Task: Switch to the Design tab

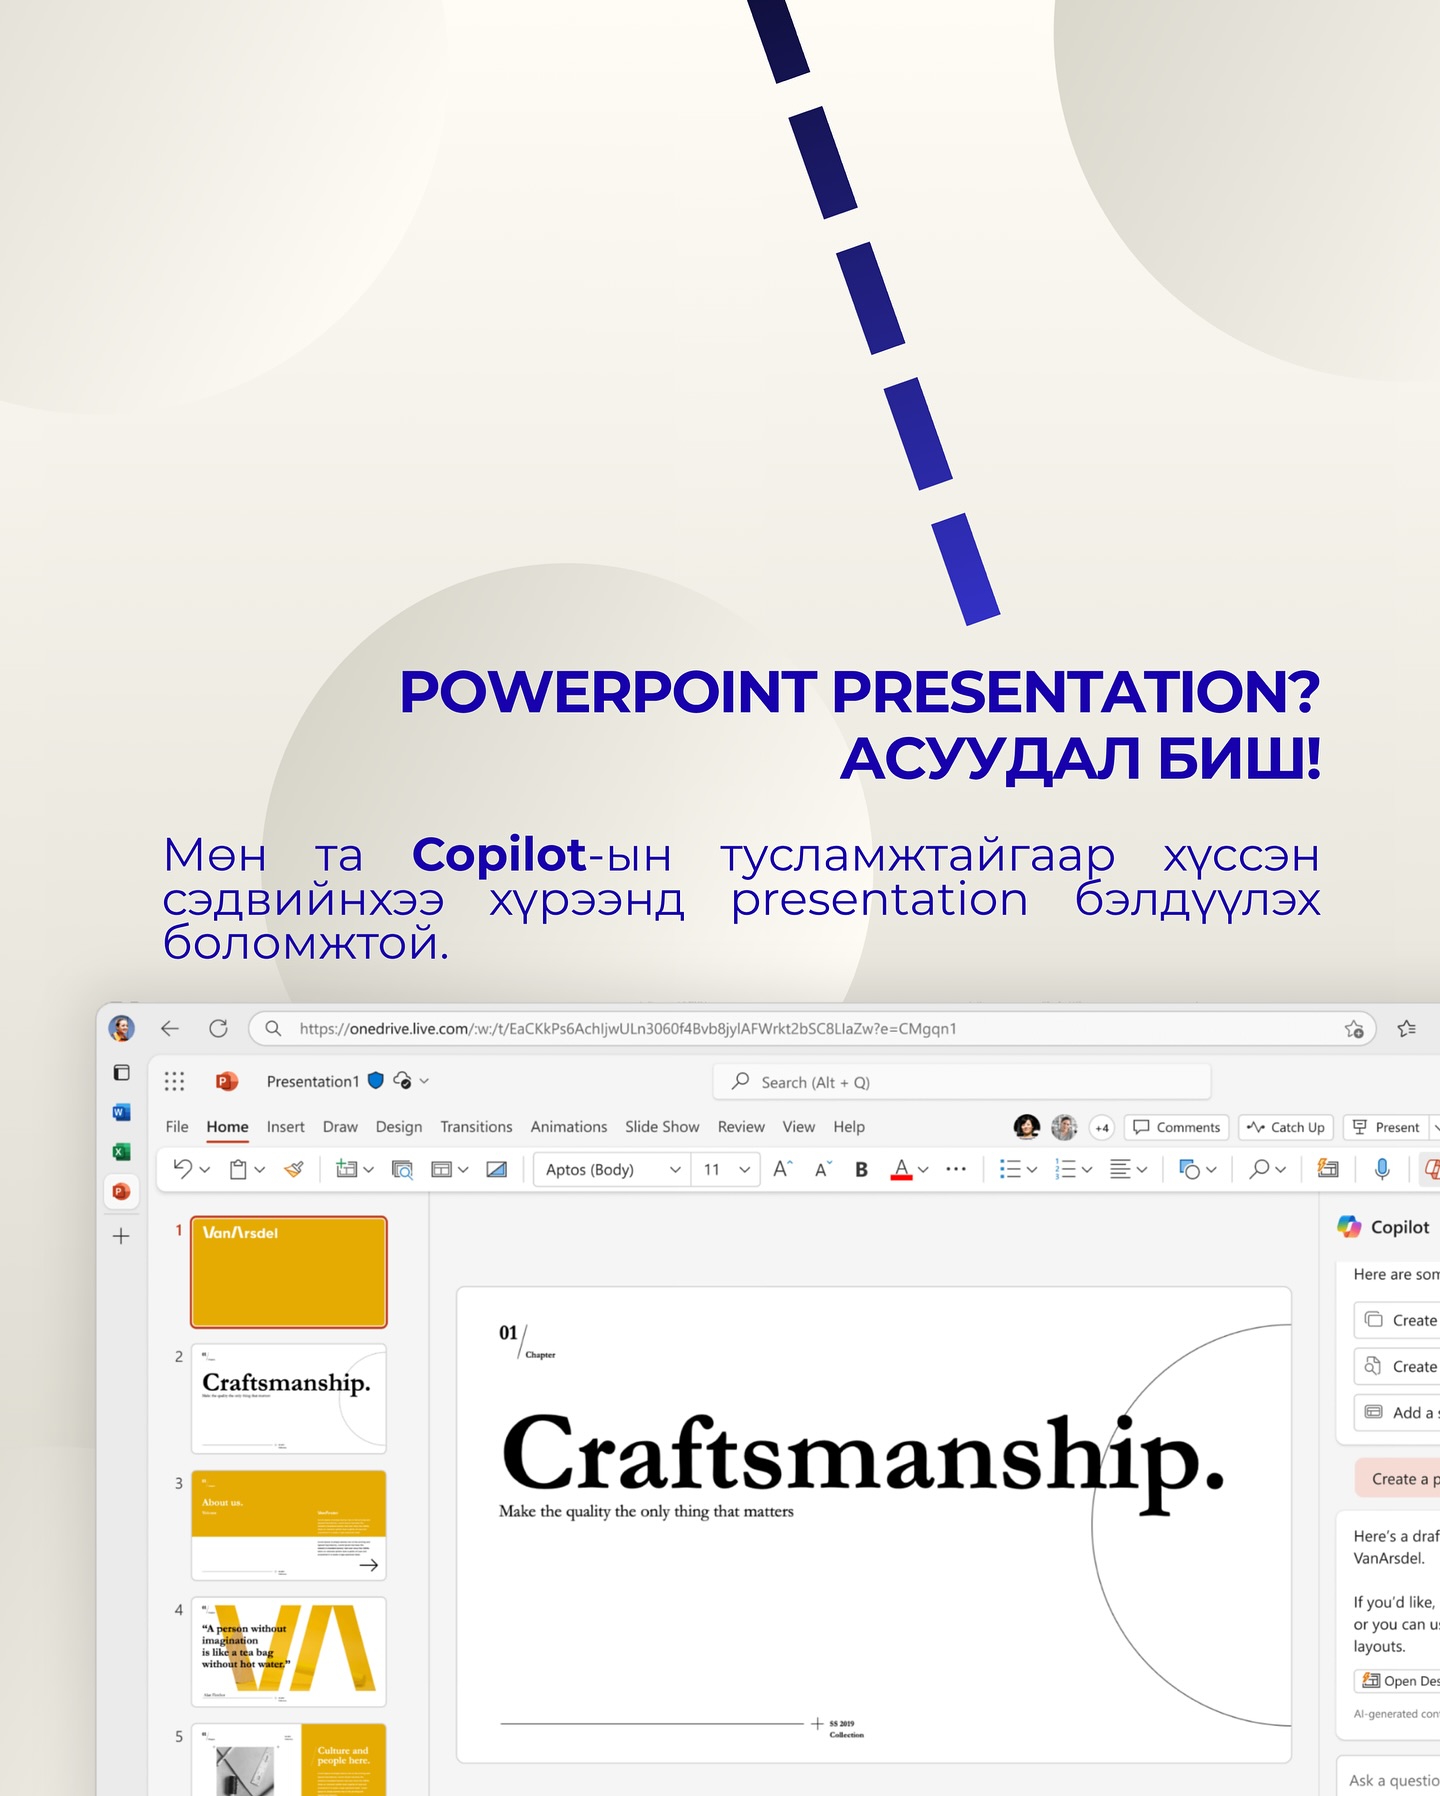Action: tap(399, 1127)
